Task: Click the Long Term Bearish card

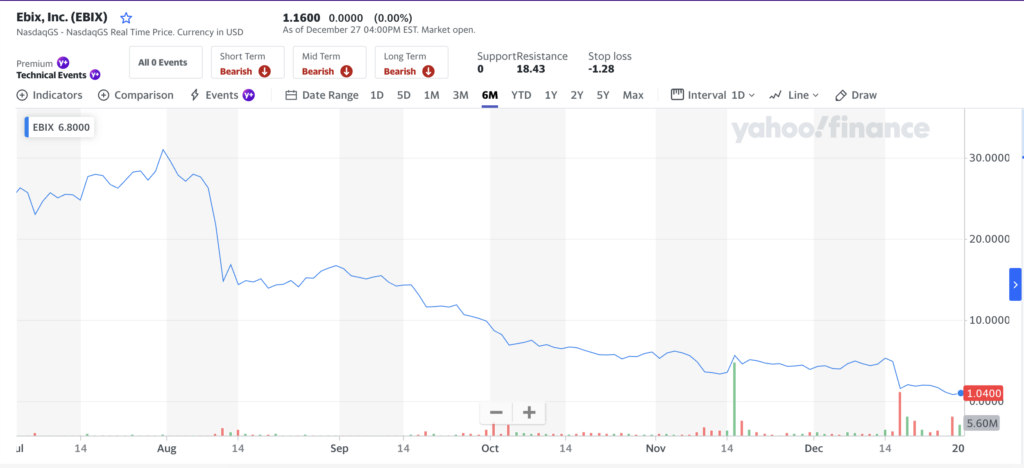Action: (411, 63)
